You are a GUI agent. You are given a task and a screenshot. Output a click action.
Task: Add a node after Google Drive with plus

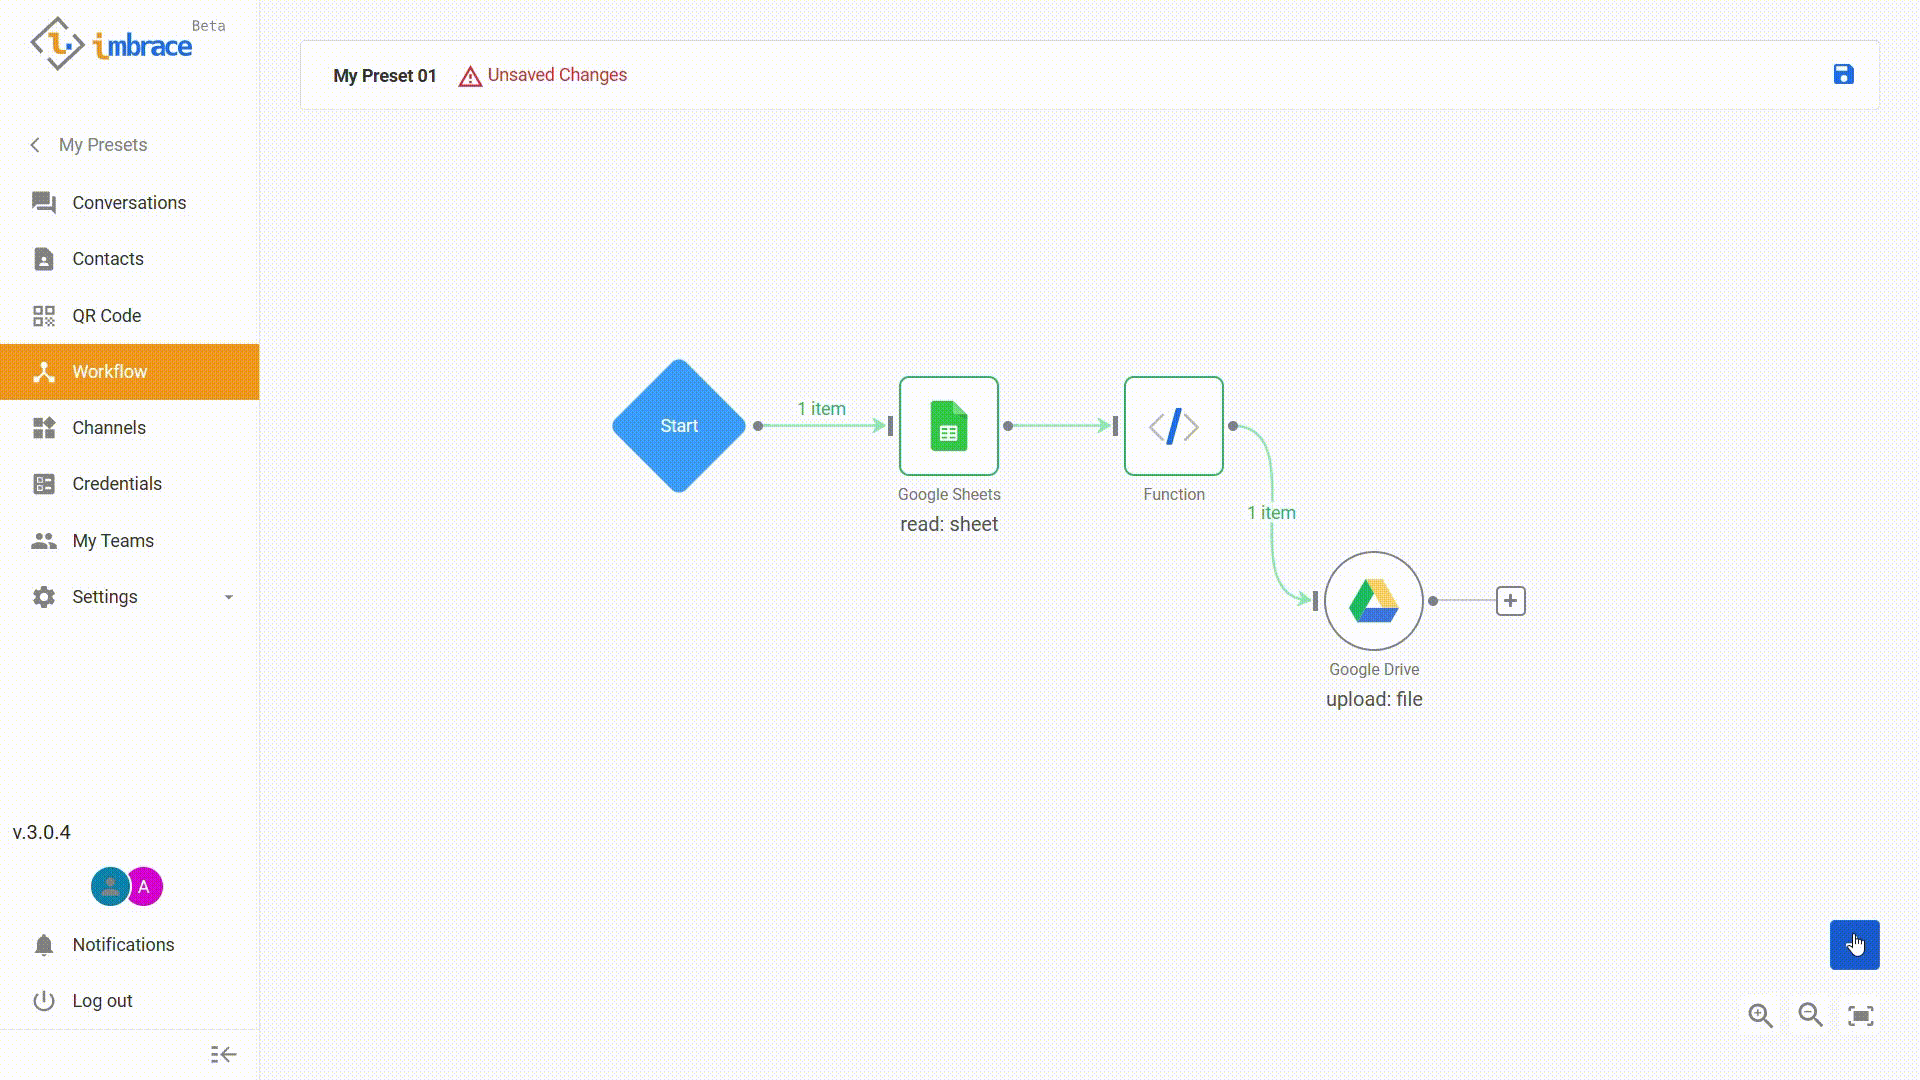pyautogui.click(x=1511, y=601)
